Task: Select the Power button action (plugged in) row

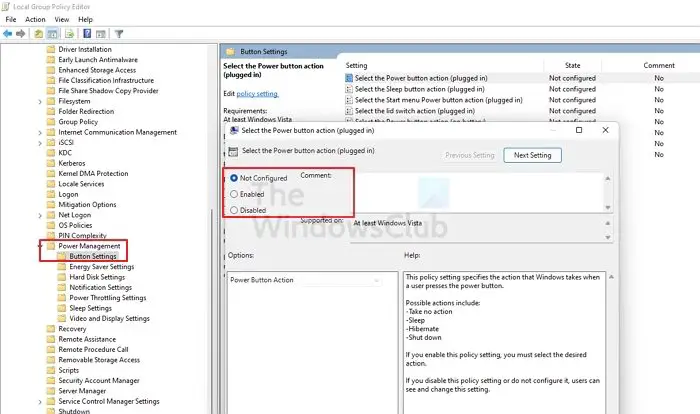Action: pyautogui.click(x=522, y=78)
